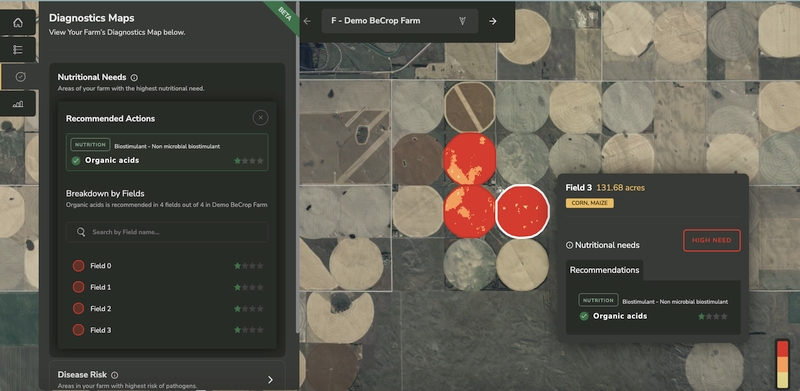Click the red legend color swatch

click(x=782, y=348)
